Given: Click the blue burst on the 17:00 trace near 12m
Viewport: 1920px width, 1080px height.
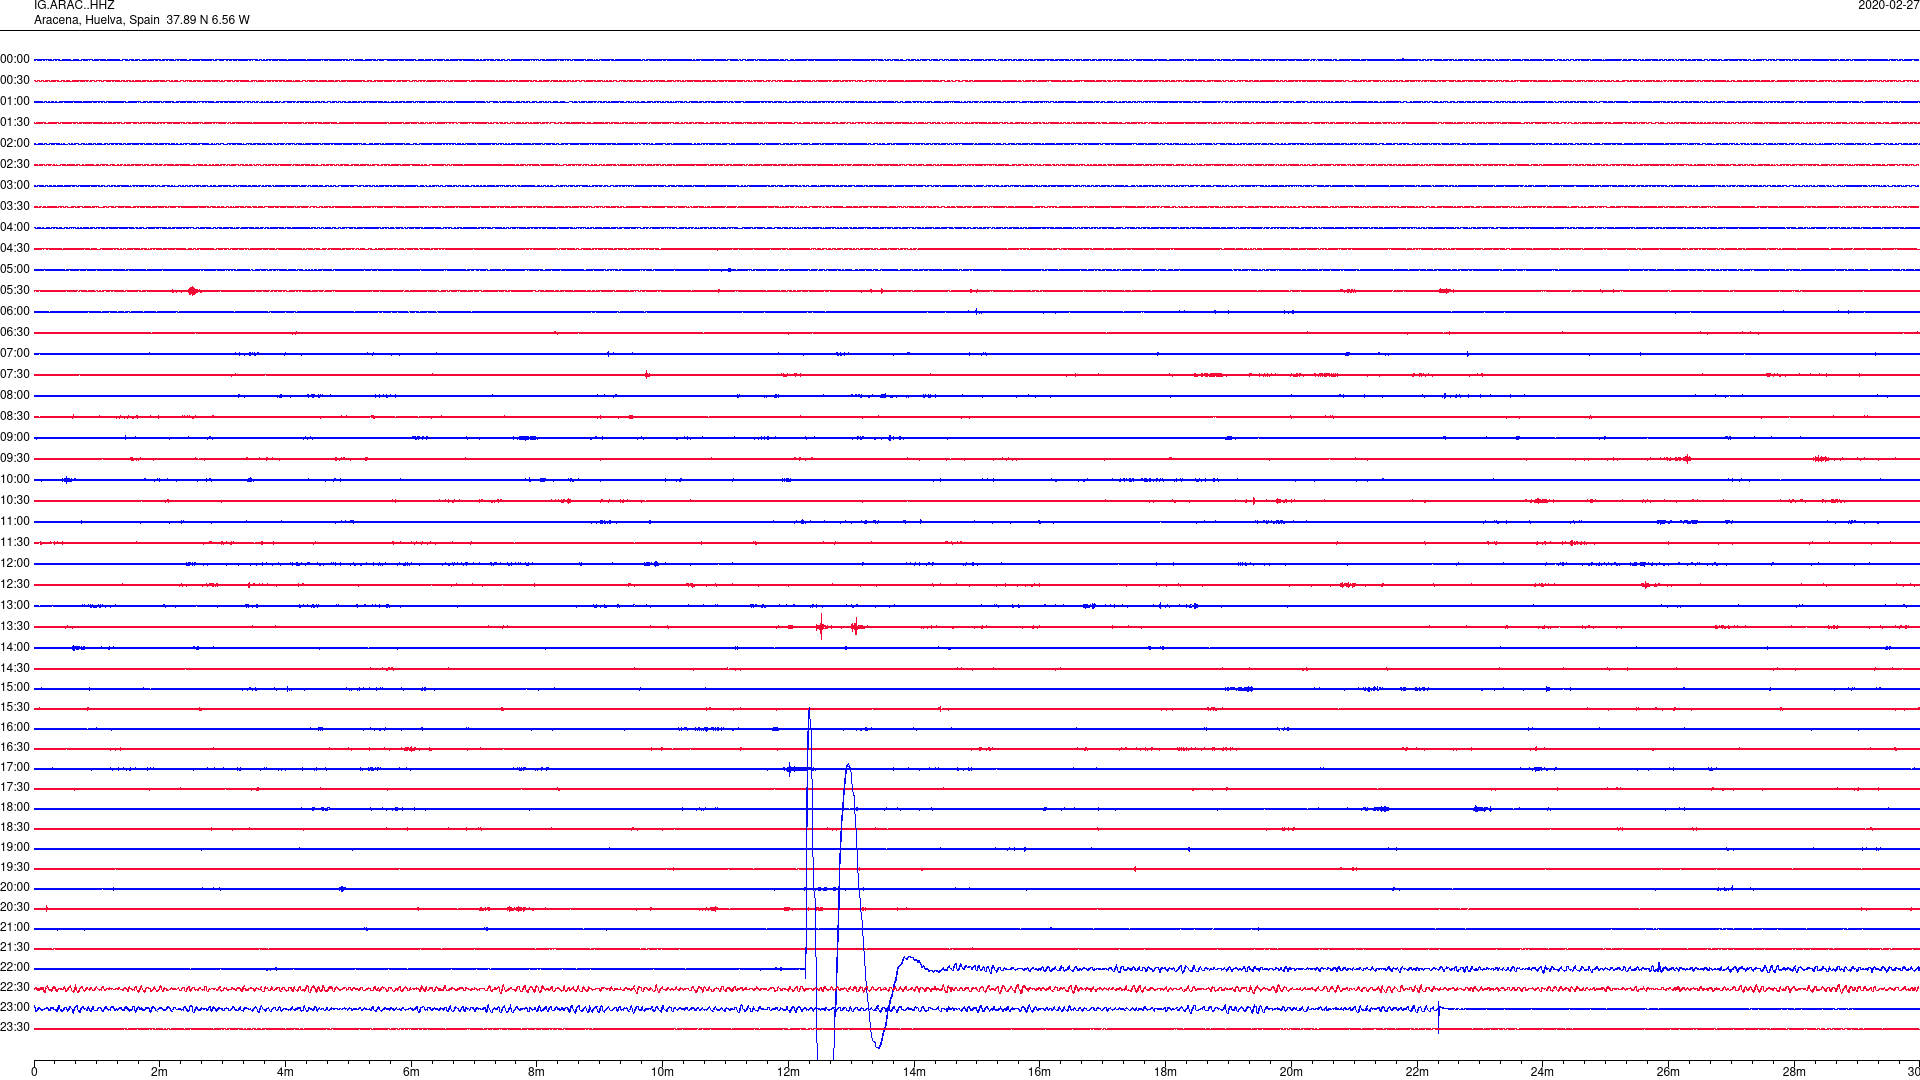Looking at the screenshot, I should pos(797,769).
